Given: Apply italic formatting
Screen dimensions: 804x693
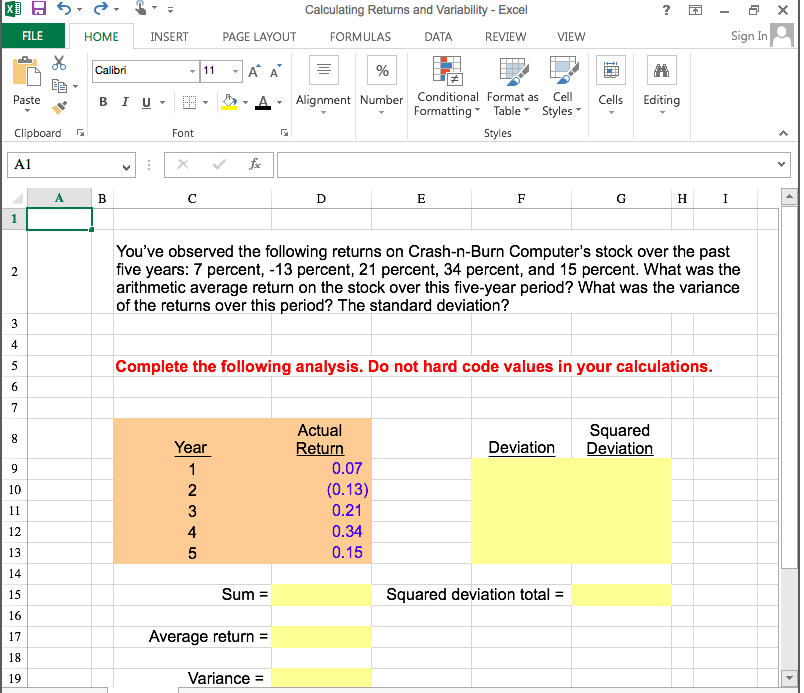Looking at the screenshot, I should (125, 100).
